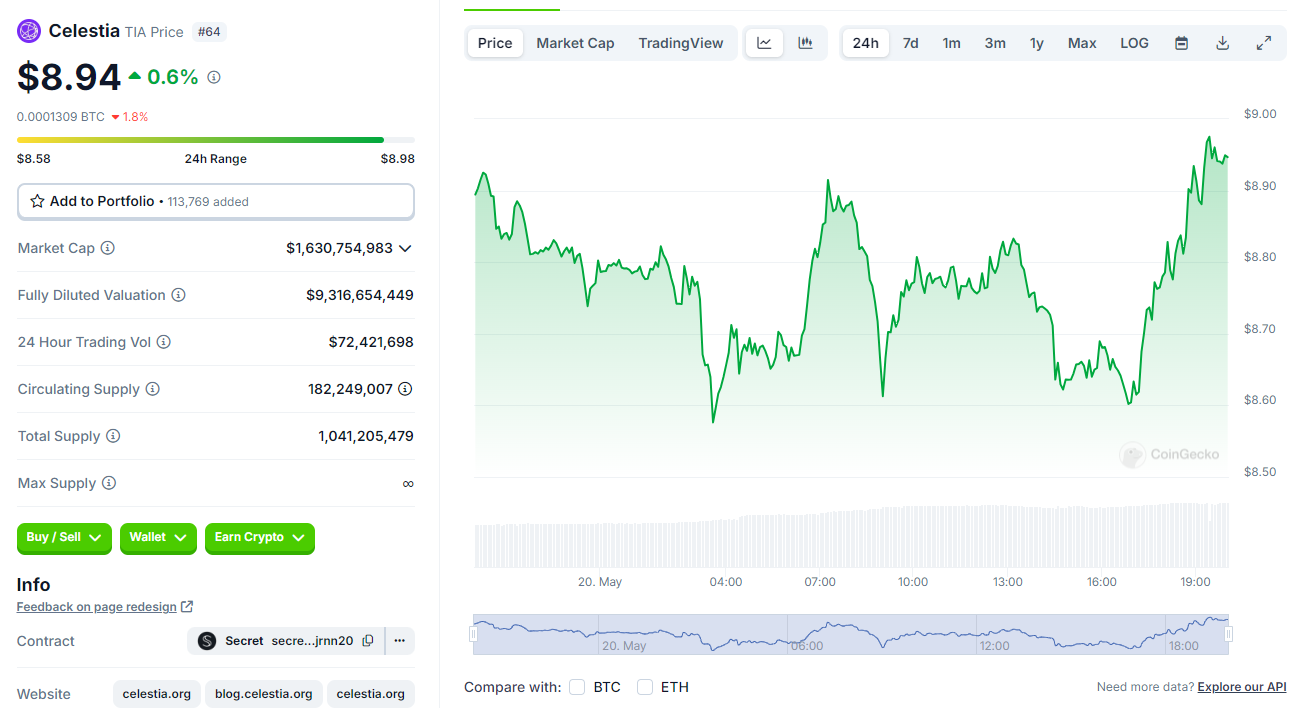1306x708 pixels.
Task: Tick the ETH compare checkbox
Action: (x=645, y=687)
